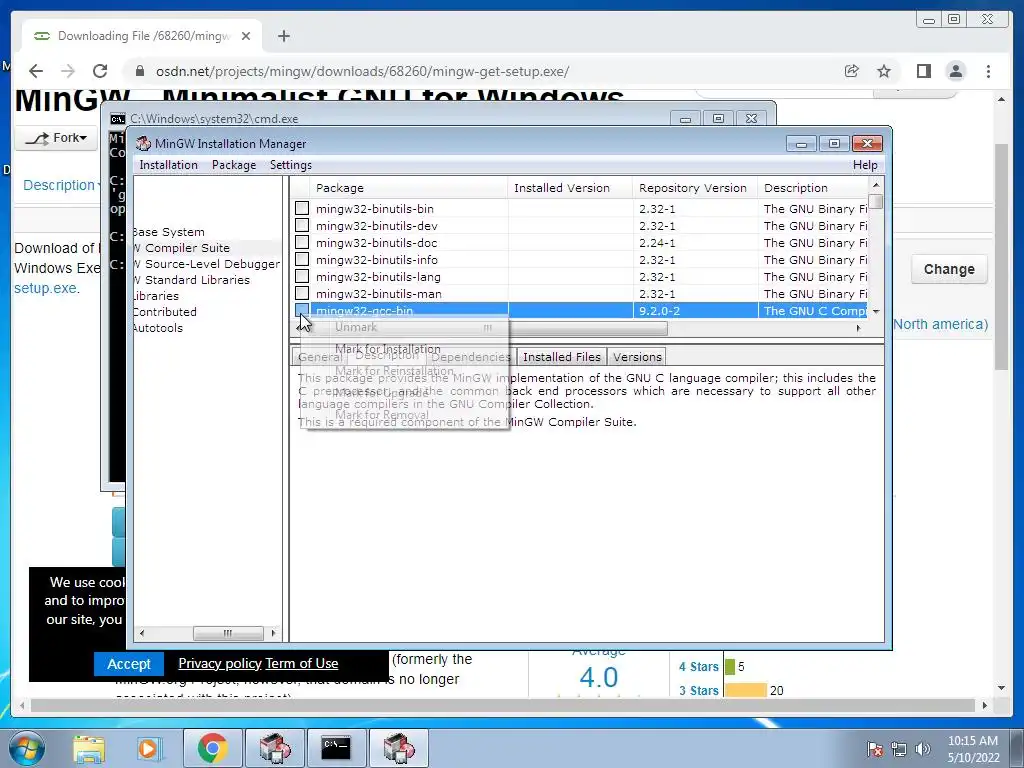The image size is (1024, 768).
Task: Open Term of Use link
Action: 302,664
